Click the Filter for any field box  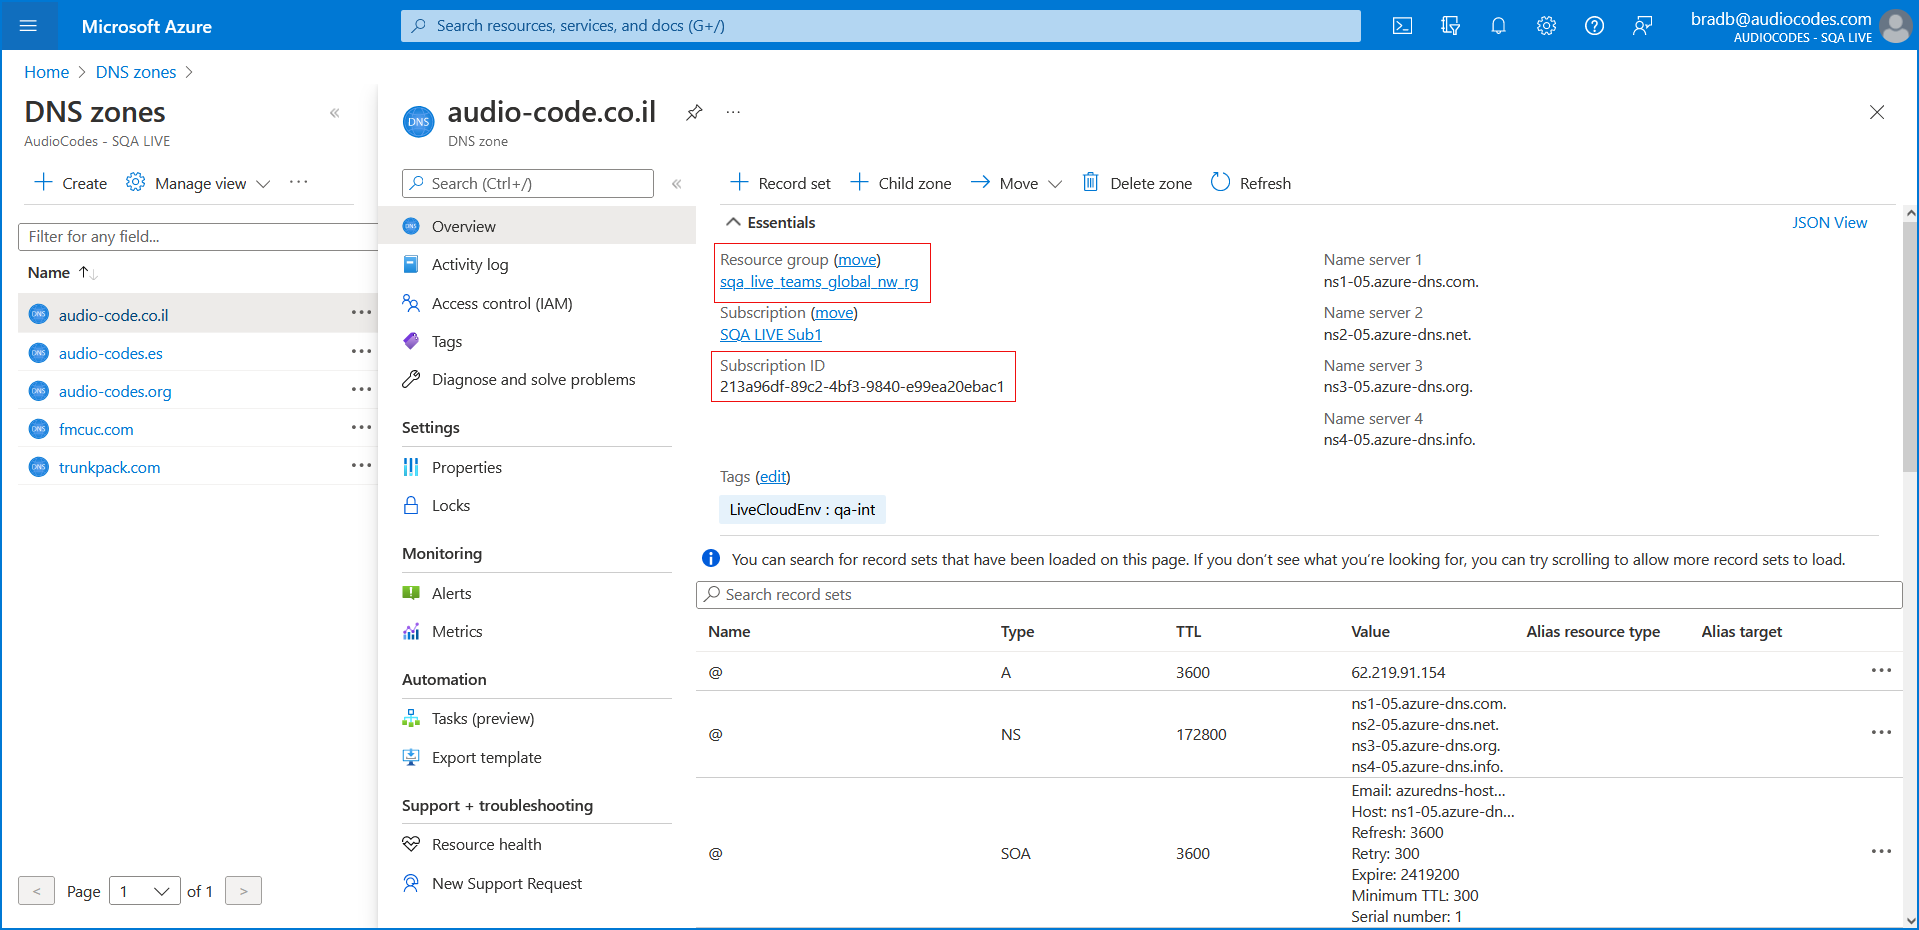[x=198, y=236]
